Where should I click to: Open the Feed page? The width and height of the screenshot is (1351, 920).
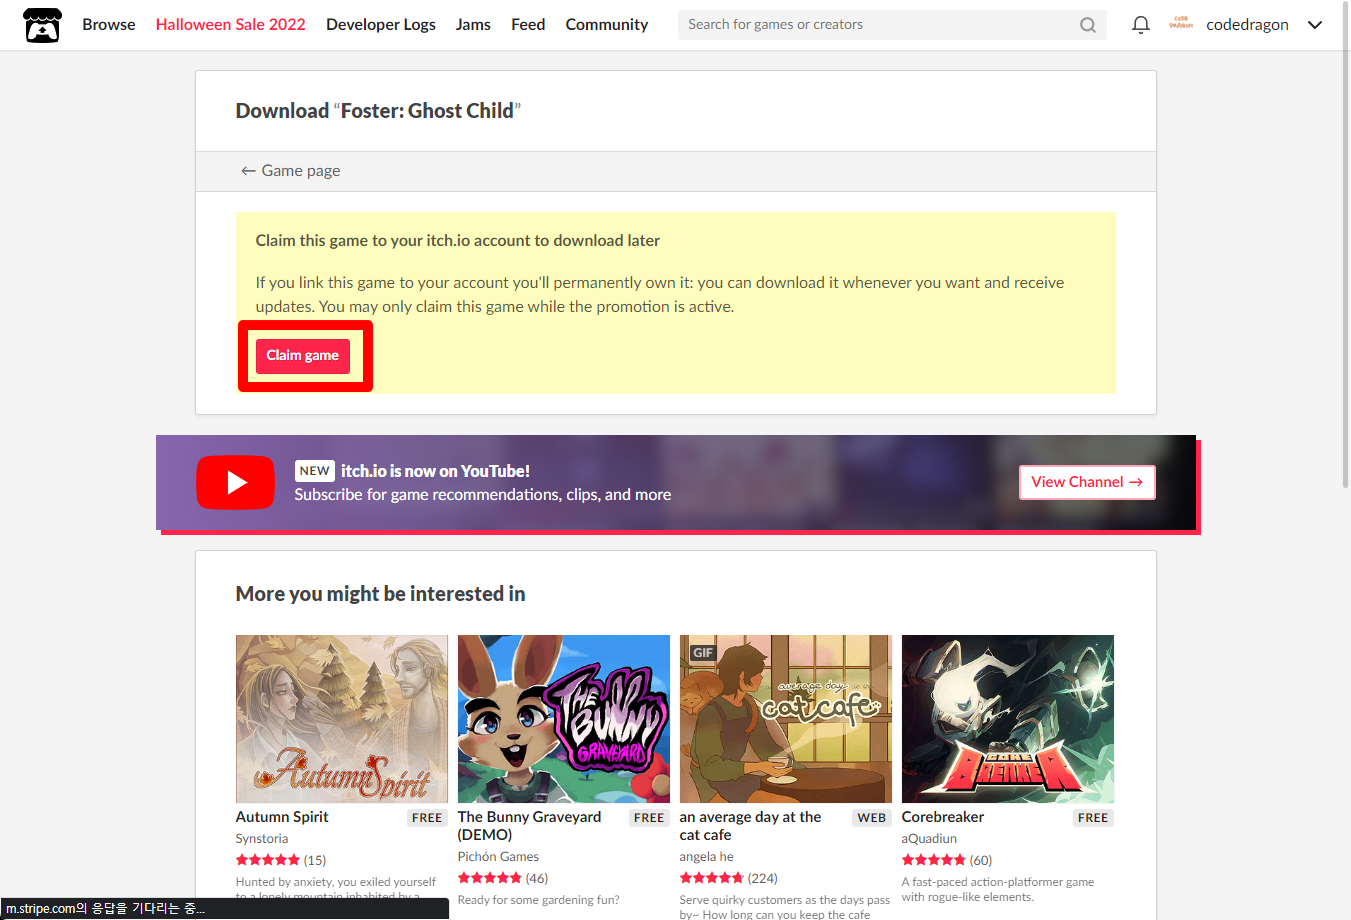click(x=528, y=25)
